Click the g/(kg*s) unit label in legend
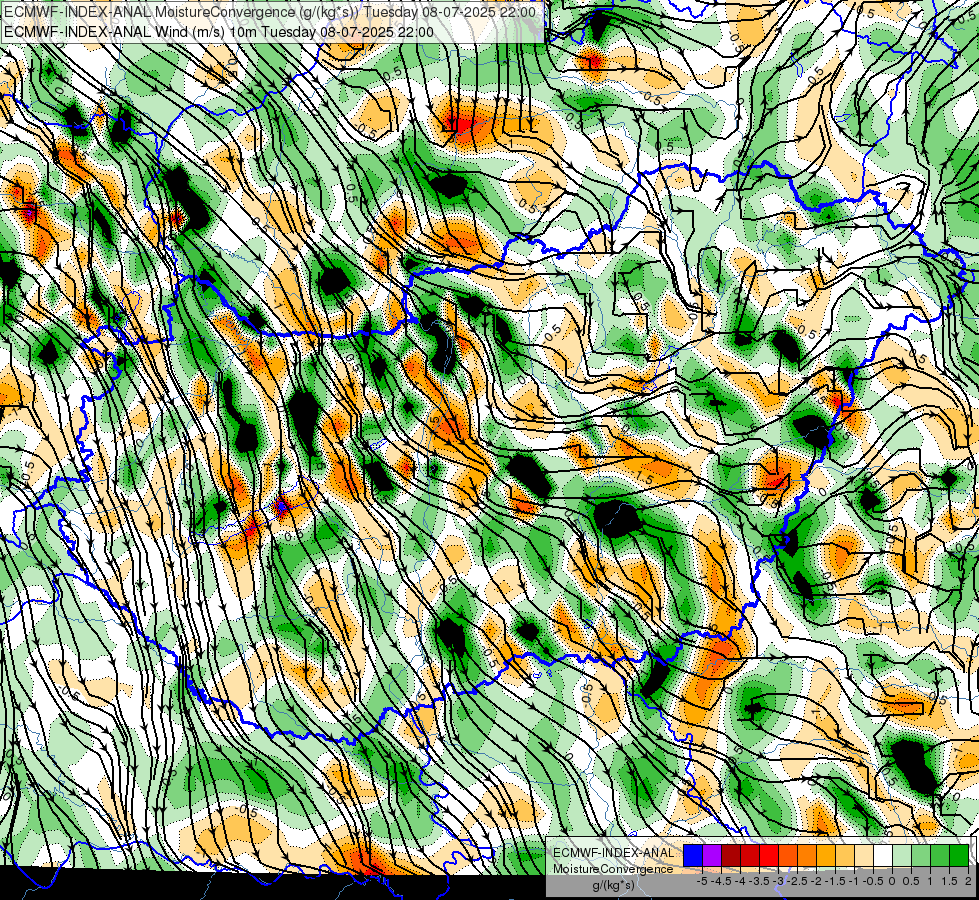 [613, 885]
